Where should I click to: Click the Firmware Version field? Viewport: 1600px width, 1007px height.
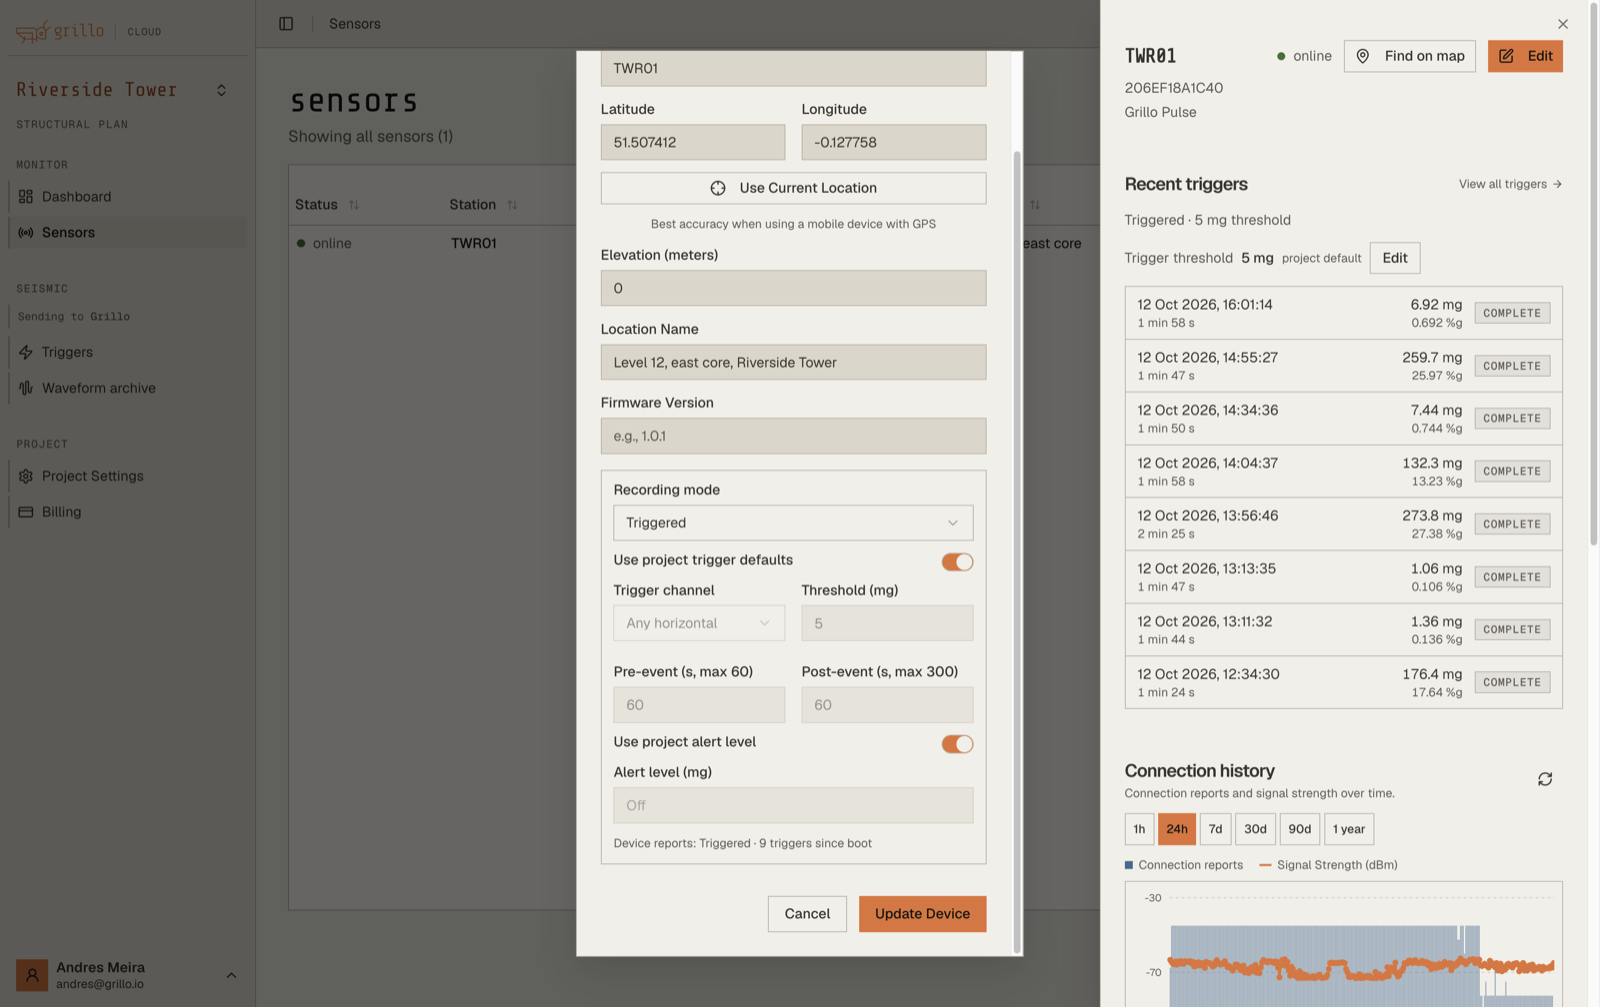[793, 436]
